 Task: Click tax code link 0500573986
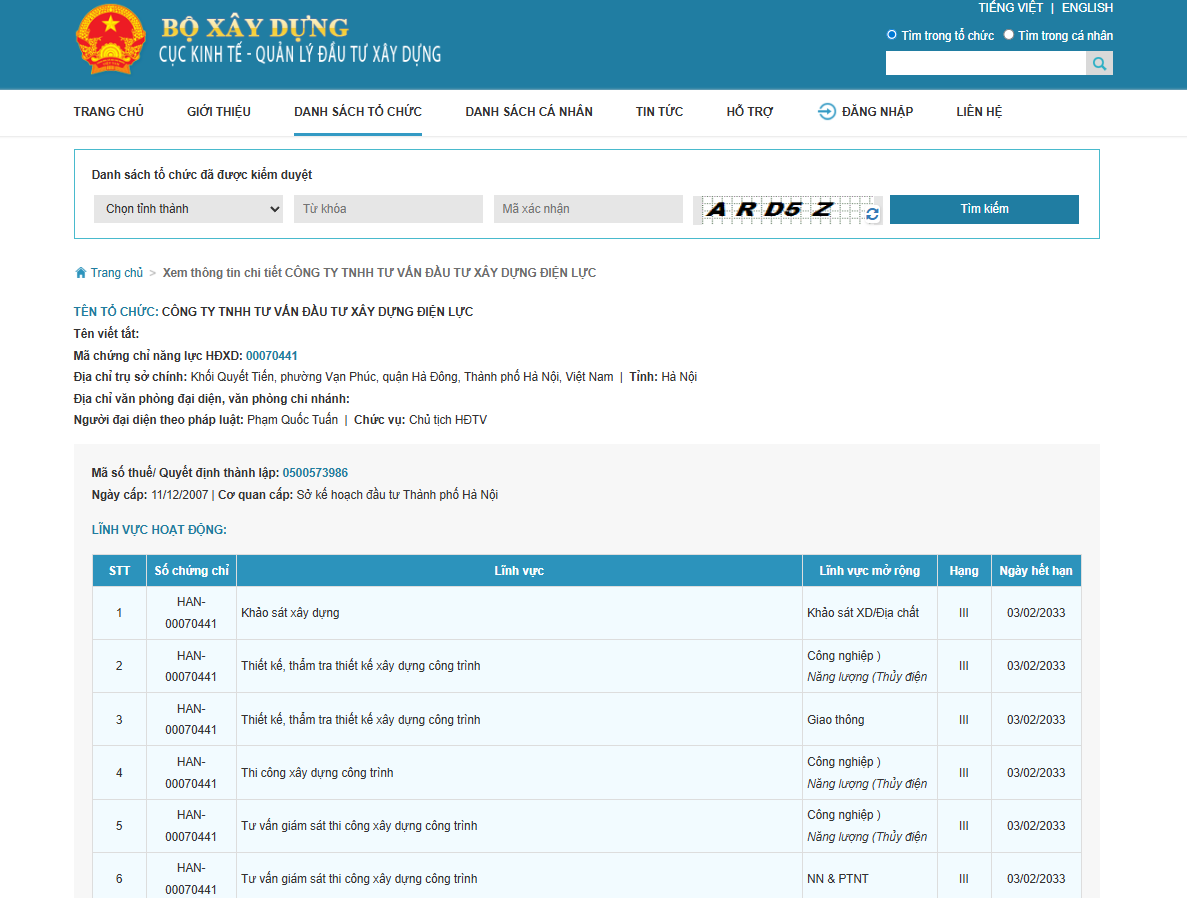coord(315,473)
